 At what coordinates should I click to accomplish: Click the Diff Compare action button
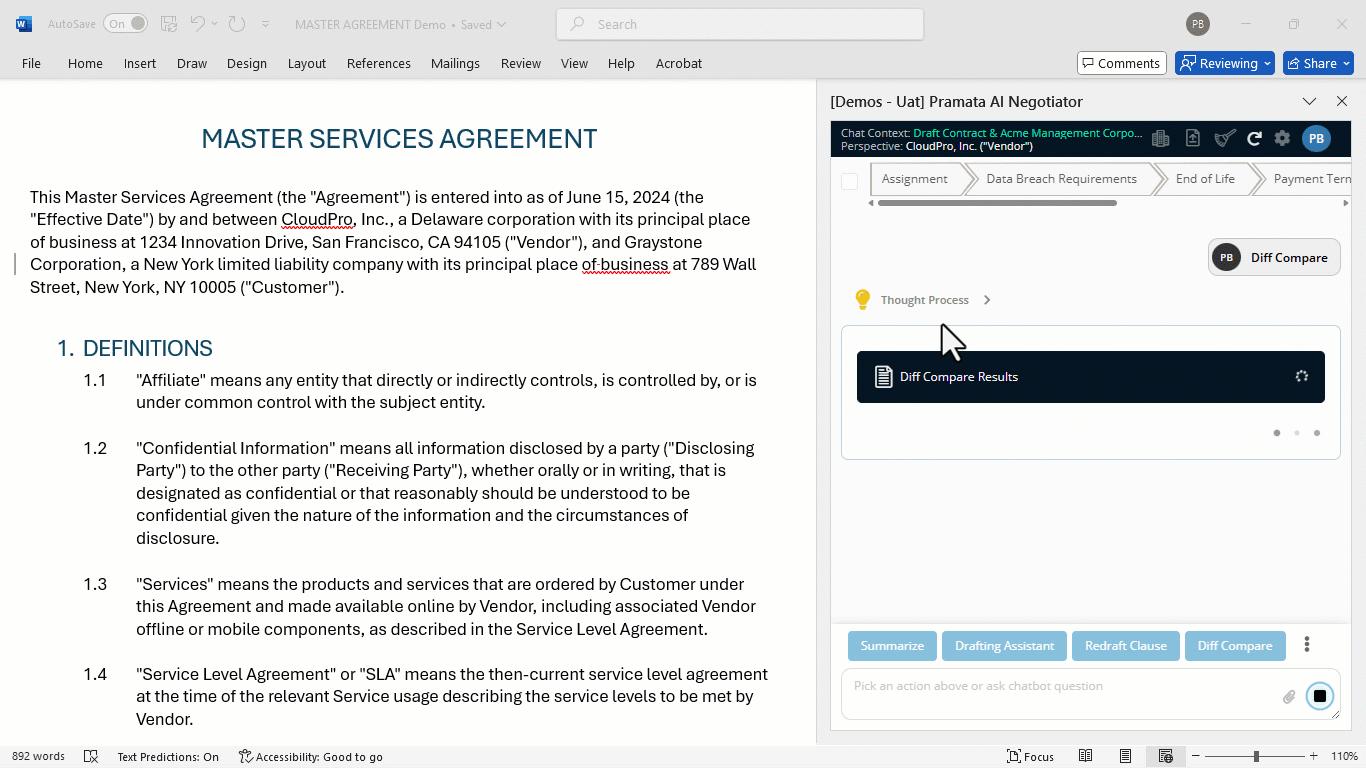click(x=1235, y=646)
